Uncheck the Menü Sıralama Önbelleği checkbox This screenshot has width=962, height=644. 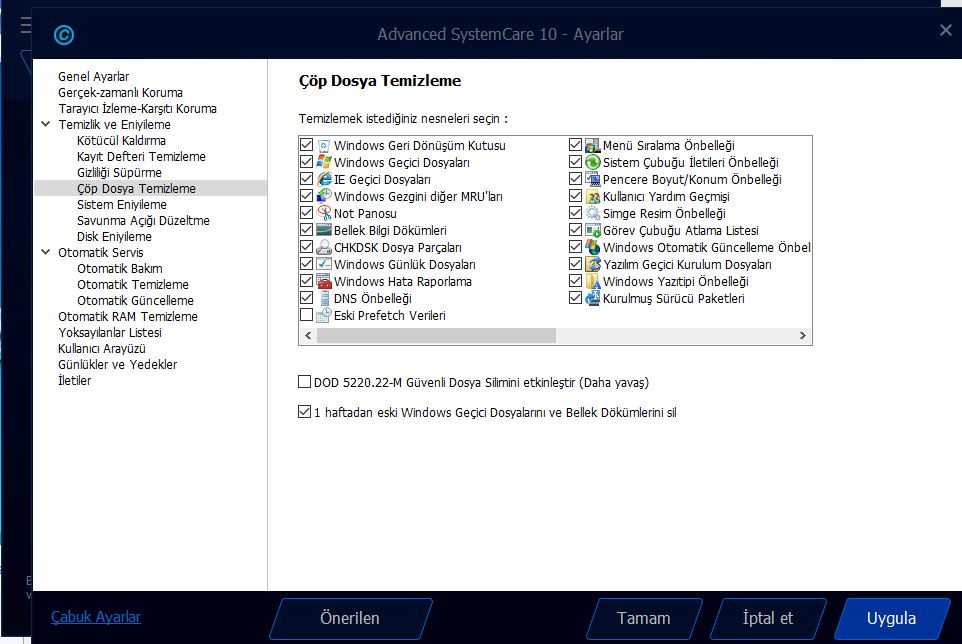pyautogui.click(x=575, y=145)
